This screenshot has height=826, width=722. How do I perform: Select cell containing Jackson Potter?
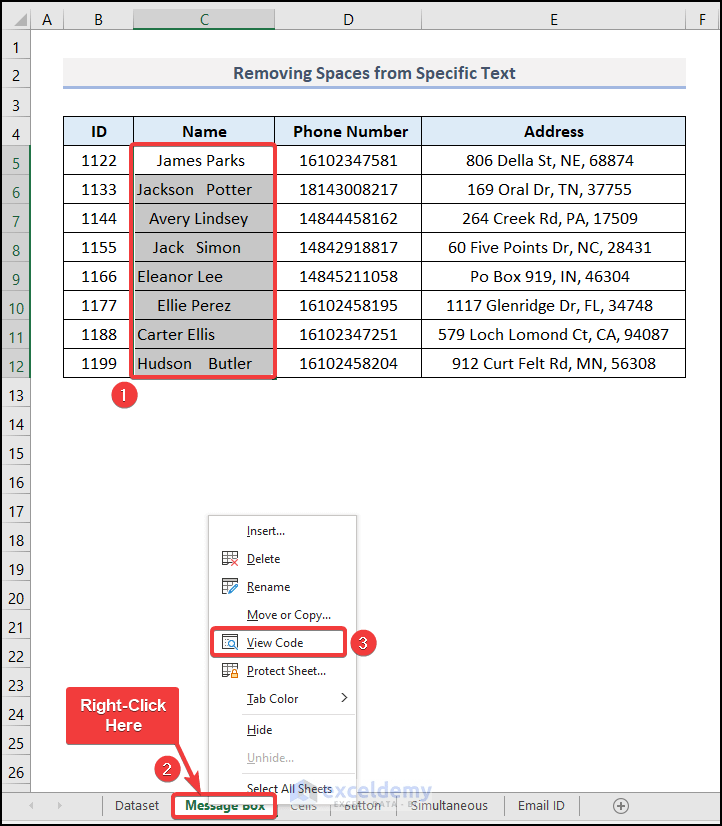pos(204,189)
